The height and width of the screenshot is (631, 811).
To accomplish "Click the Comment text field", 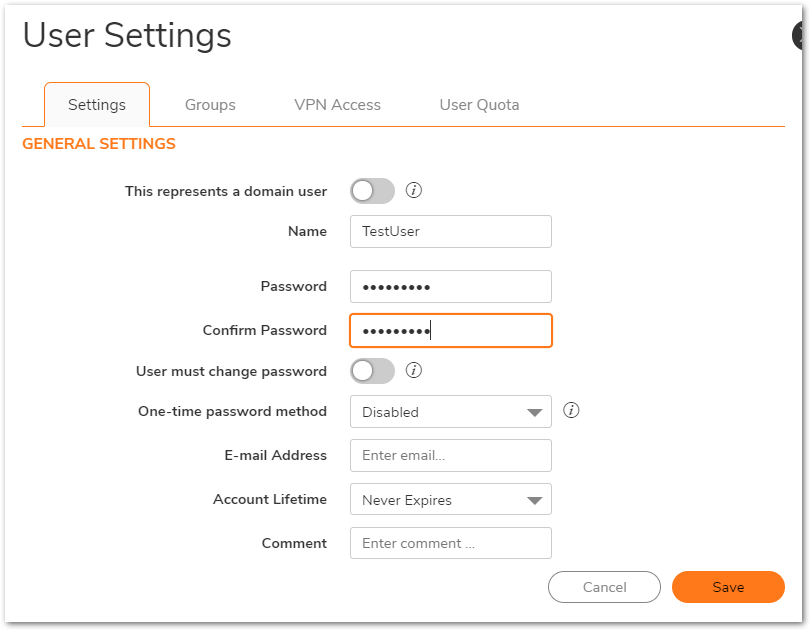I will tap(450, 543).
